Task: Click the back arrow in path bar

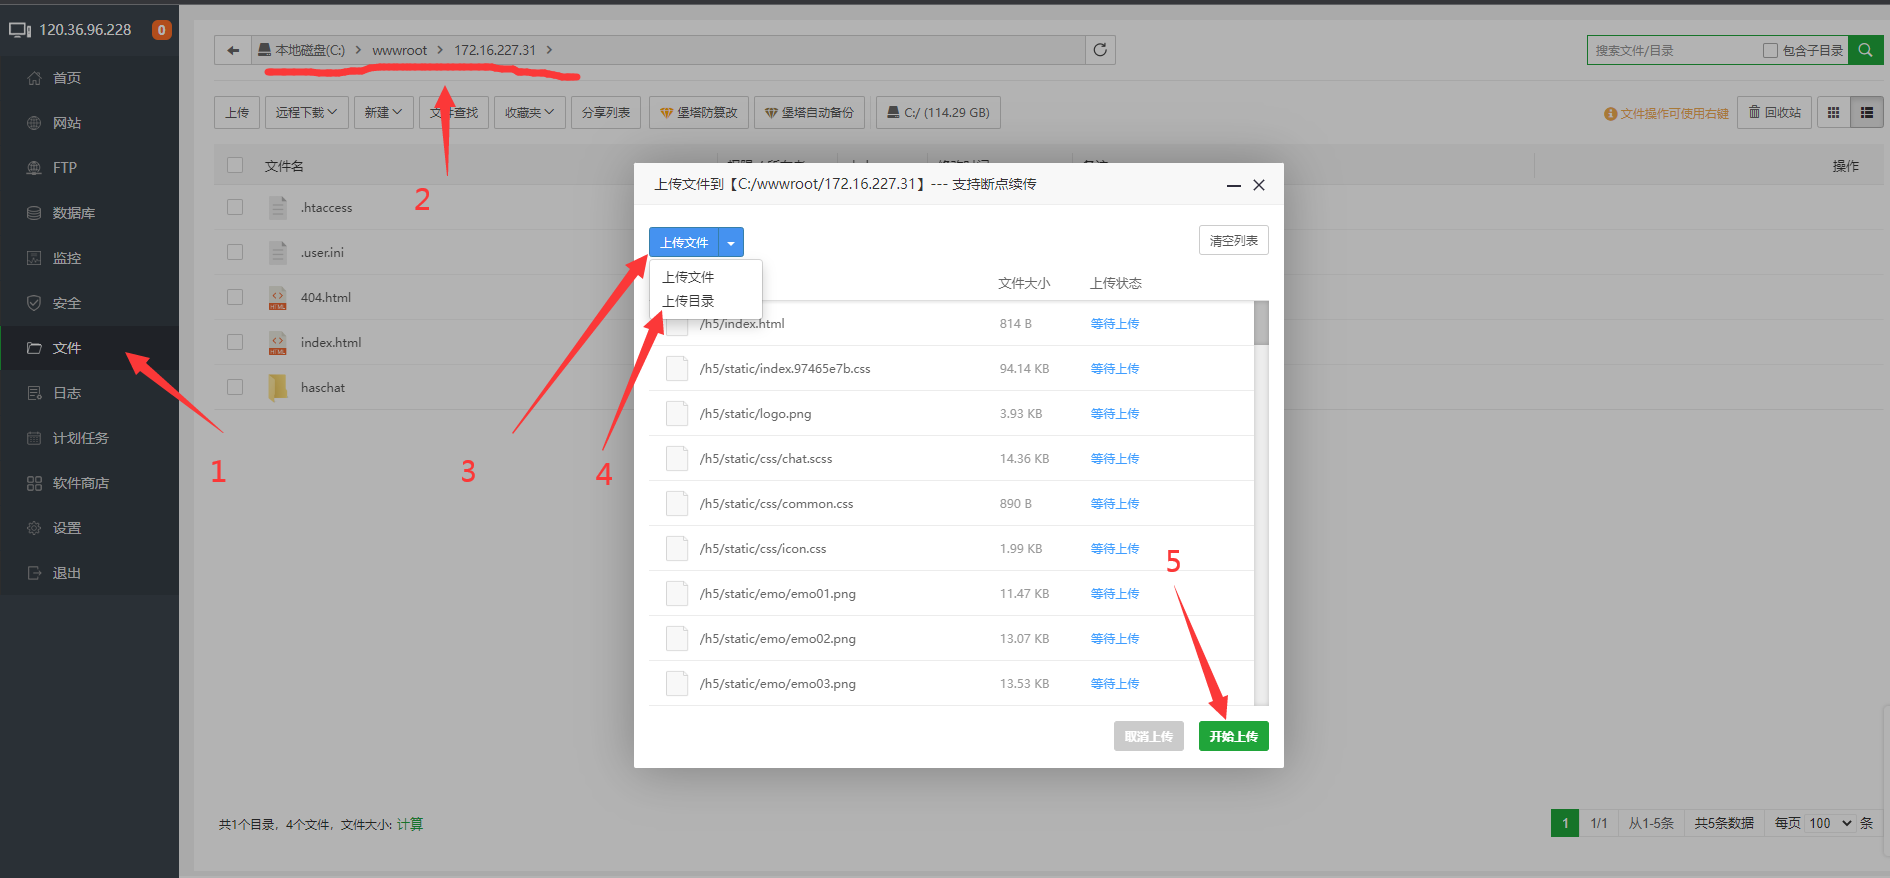Action: click(x=233, y=50)
